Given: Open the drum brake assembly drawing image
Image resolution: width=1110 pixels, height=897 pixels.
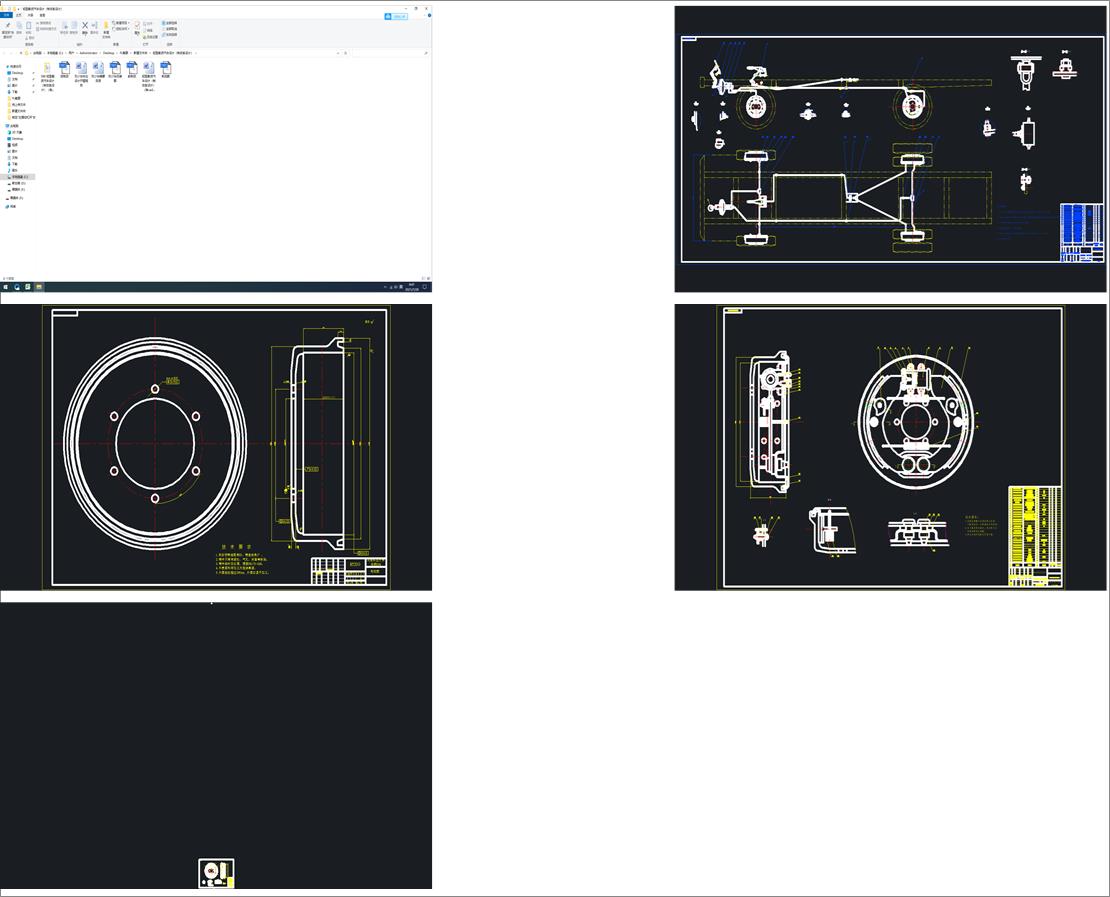Looking at the screenshot, I should (x=890, y=447).
